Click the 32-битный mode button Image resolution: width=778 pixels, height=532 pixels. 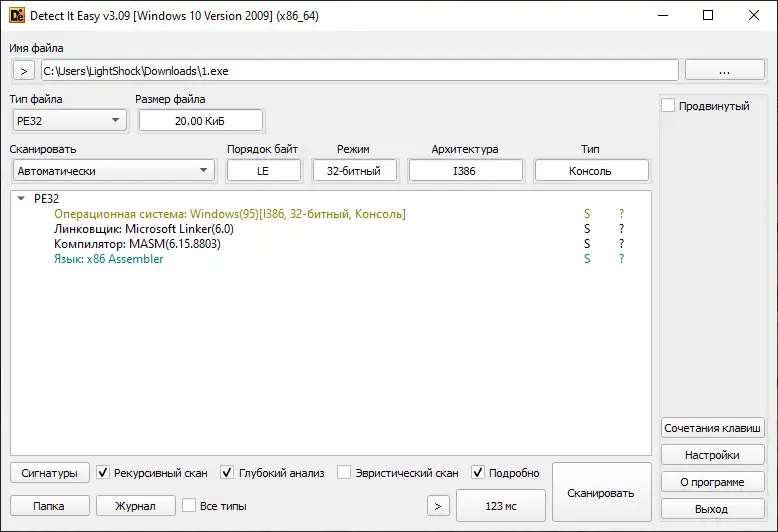click(354, 171)
